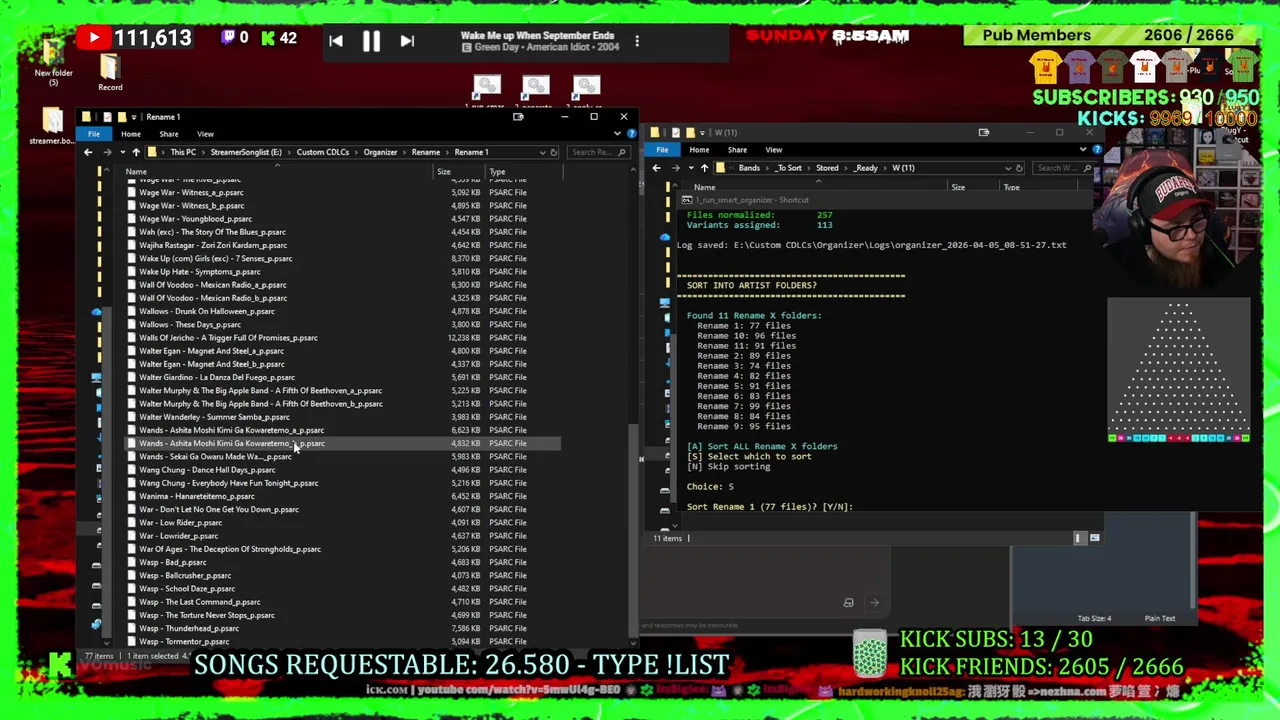
Task: Open Help in W (11) window
Action: (1096, 150)
